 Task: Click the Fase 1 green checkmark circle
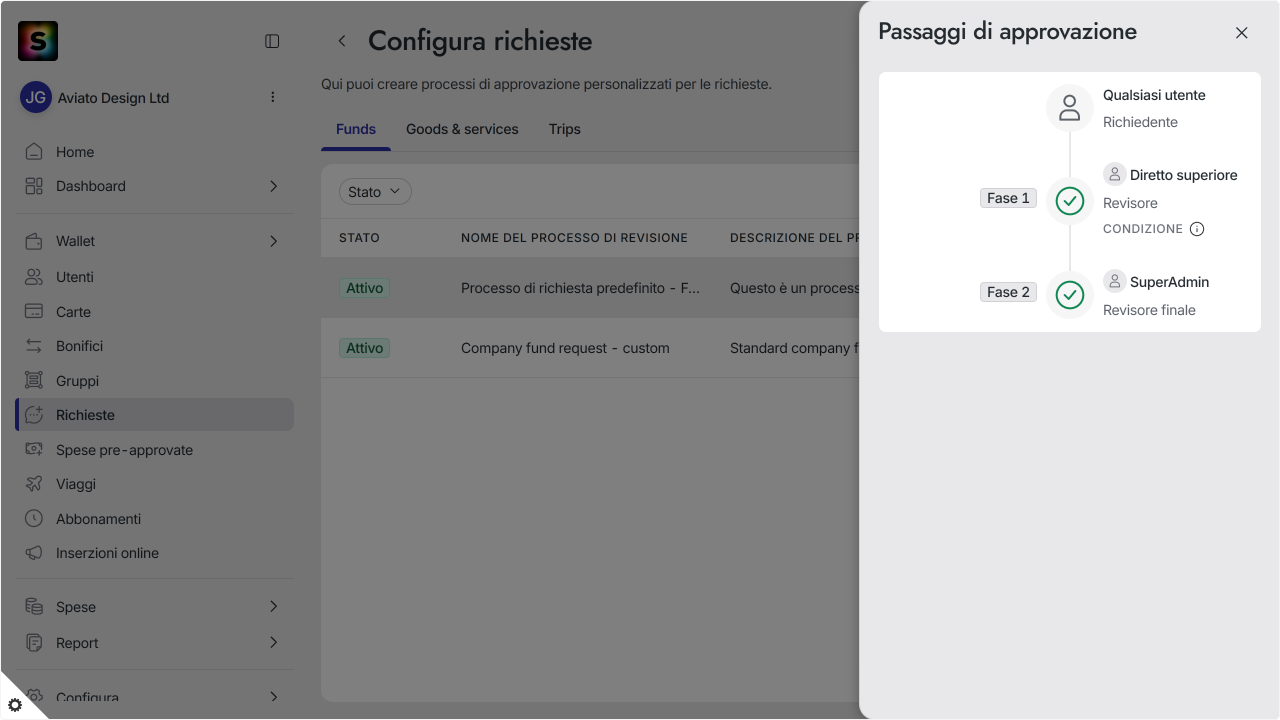tap(1070, 201)
